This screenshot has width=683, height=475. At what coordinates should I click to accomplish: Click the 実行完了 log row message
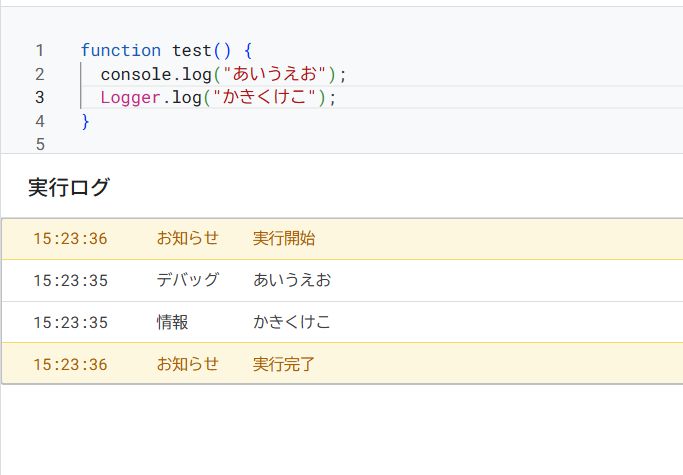pyautogui.click(x=284, y=364)
